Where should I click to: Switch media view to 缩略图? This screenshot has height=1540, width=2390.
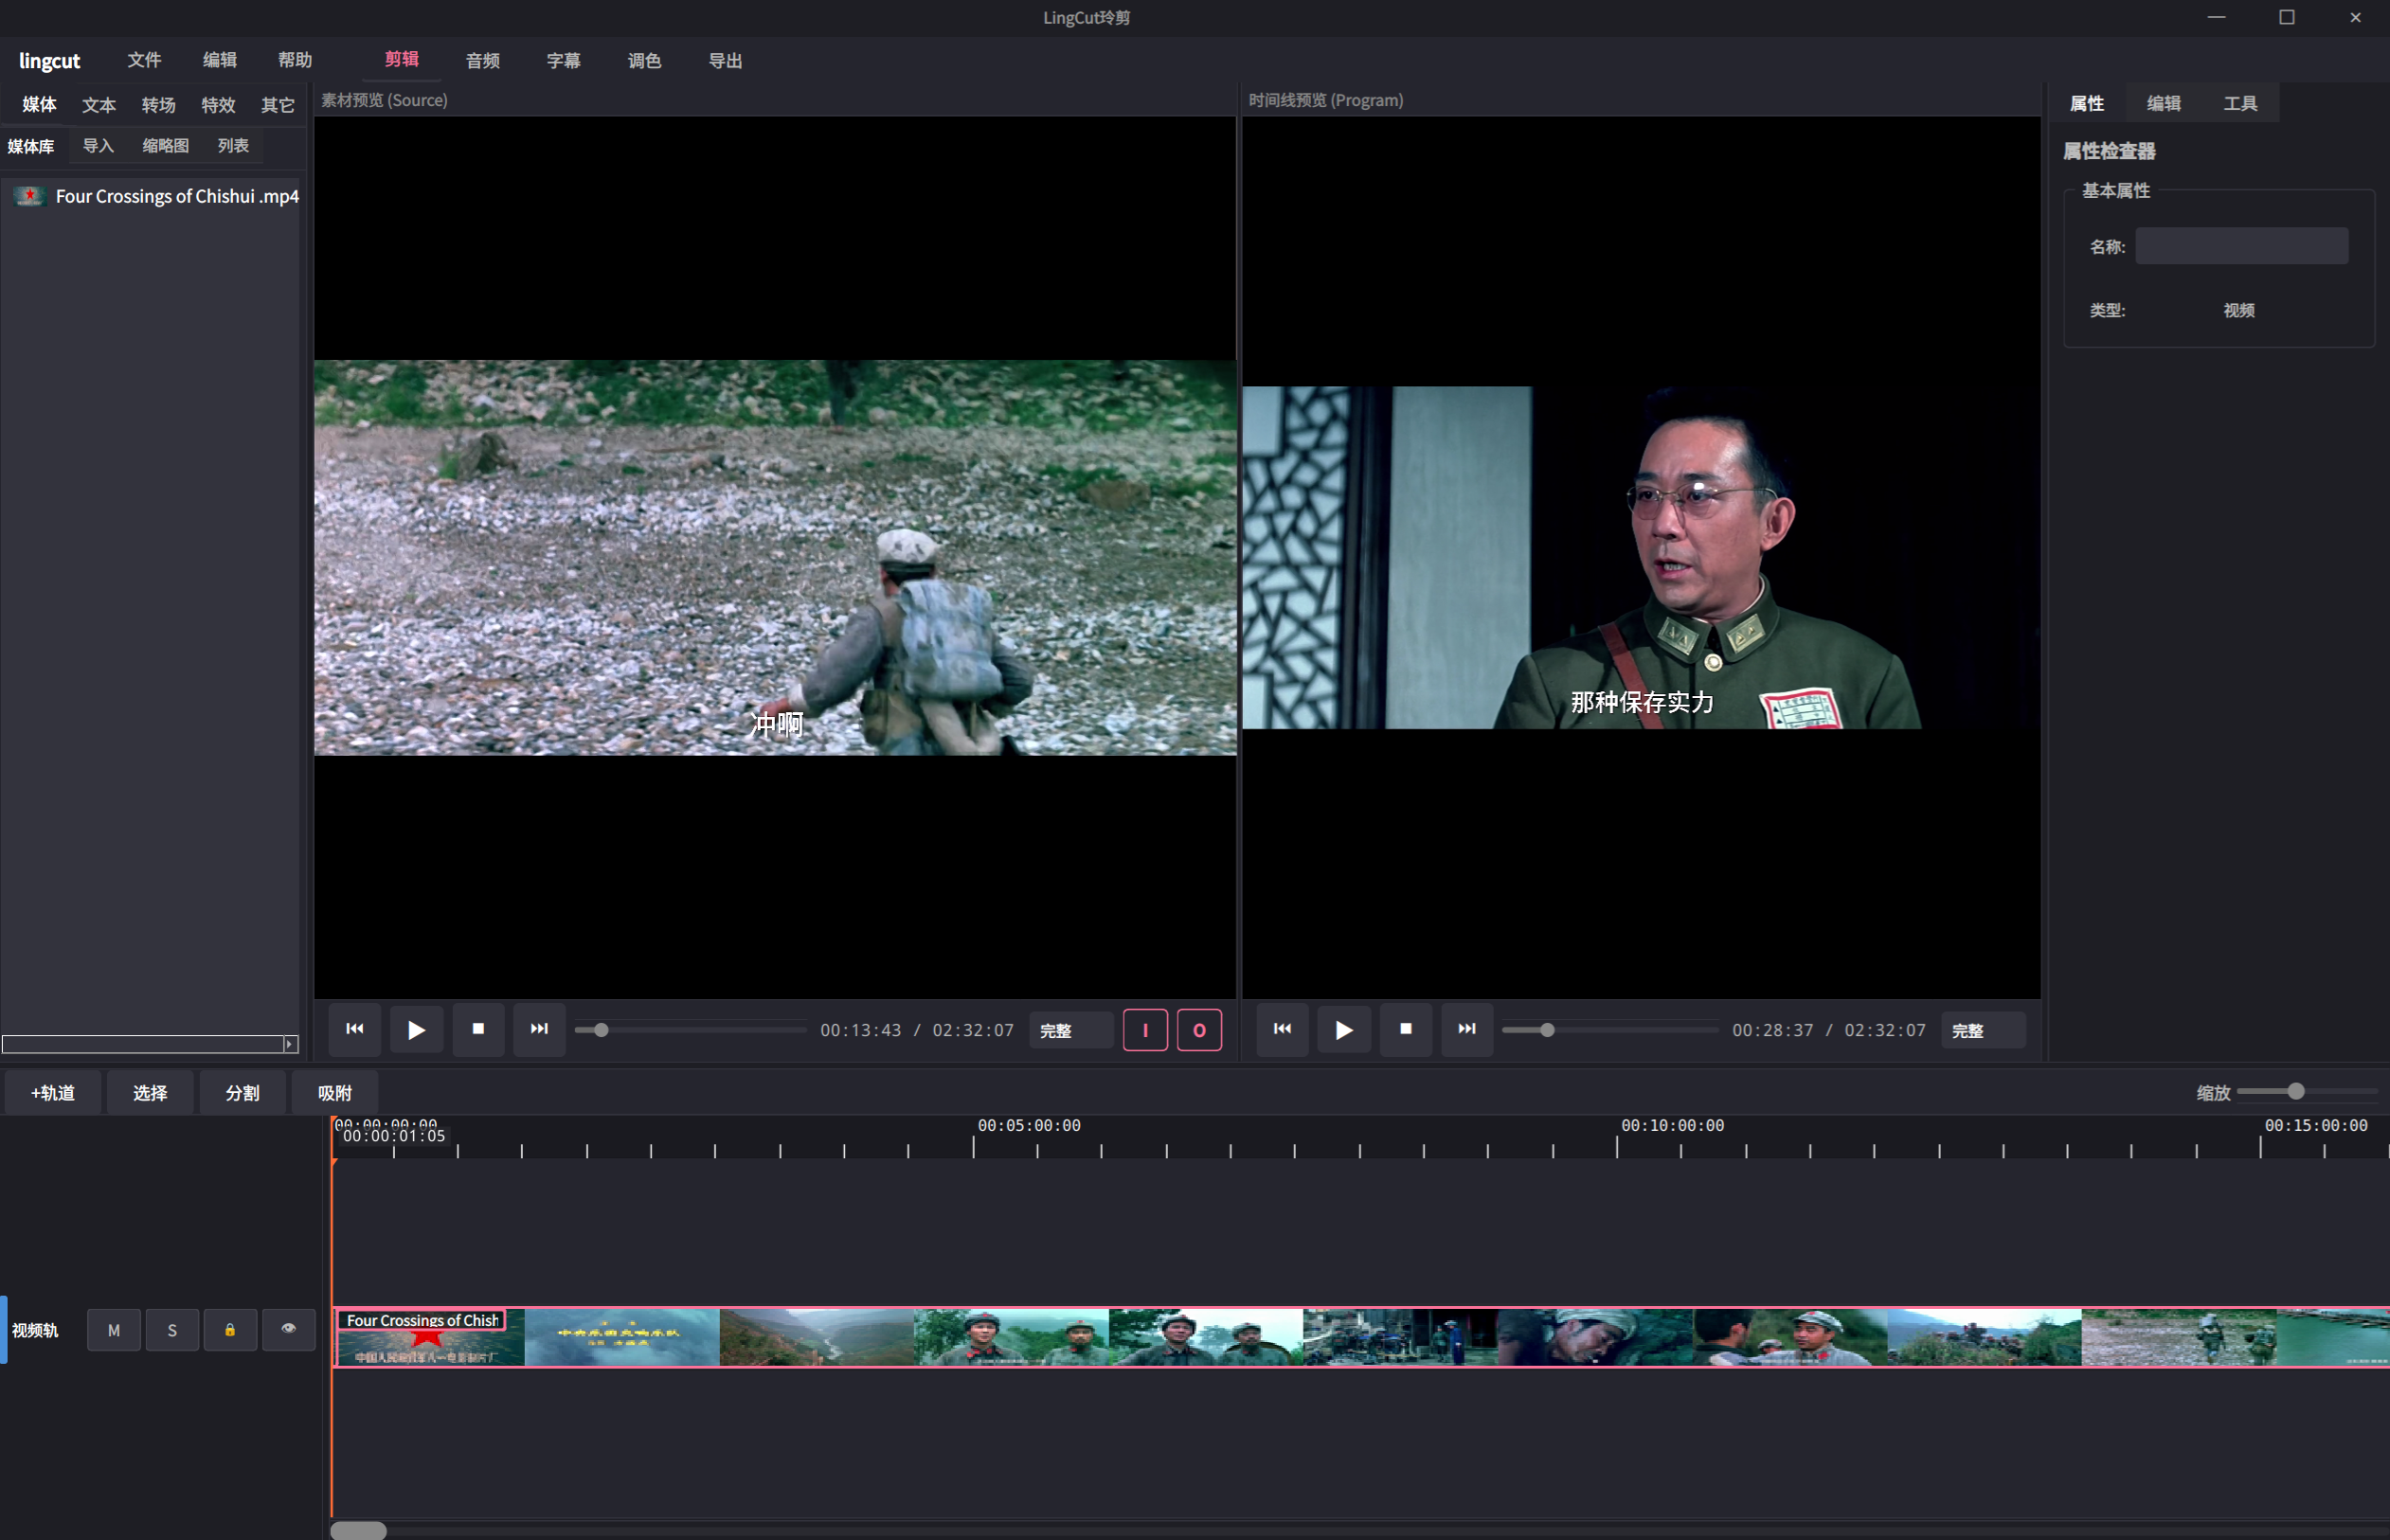point(166,146)
